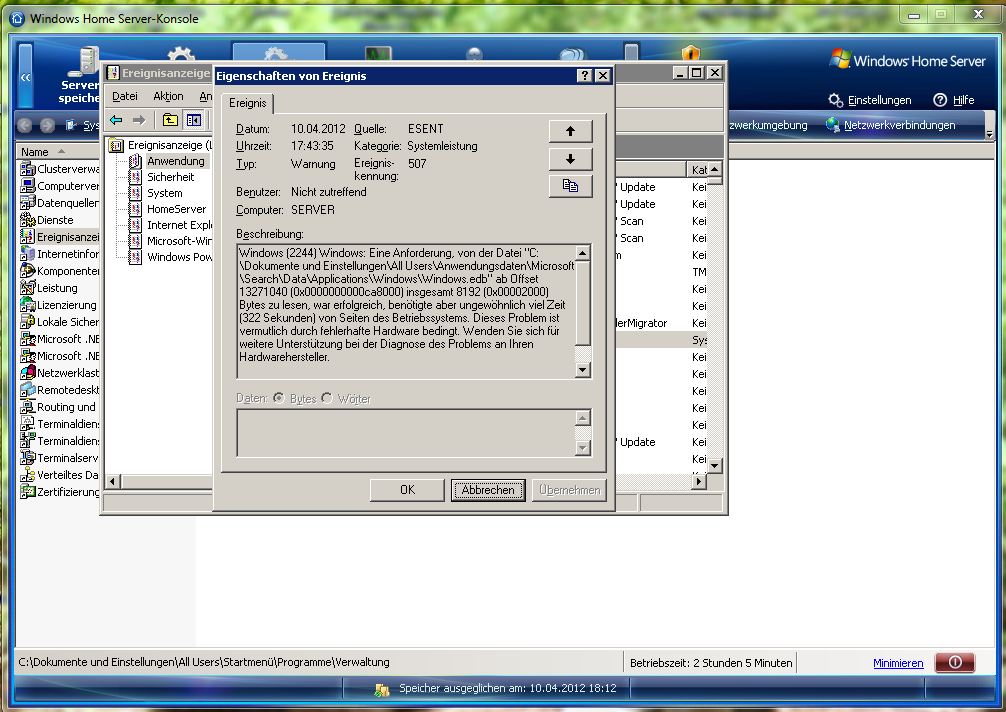
Task: Click the Lokale Sicherheit icon in the Name list
Action: pyautogui.click(x=28, y=322)
